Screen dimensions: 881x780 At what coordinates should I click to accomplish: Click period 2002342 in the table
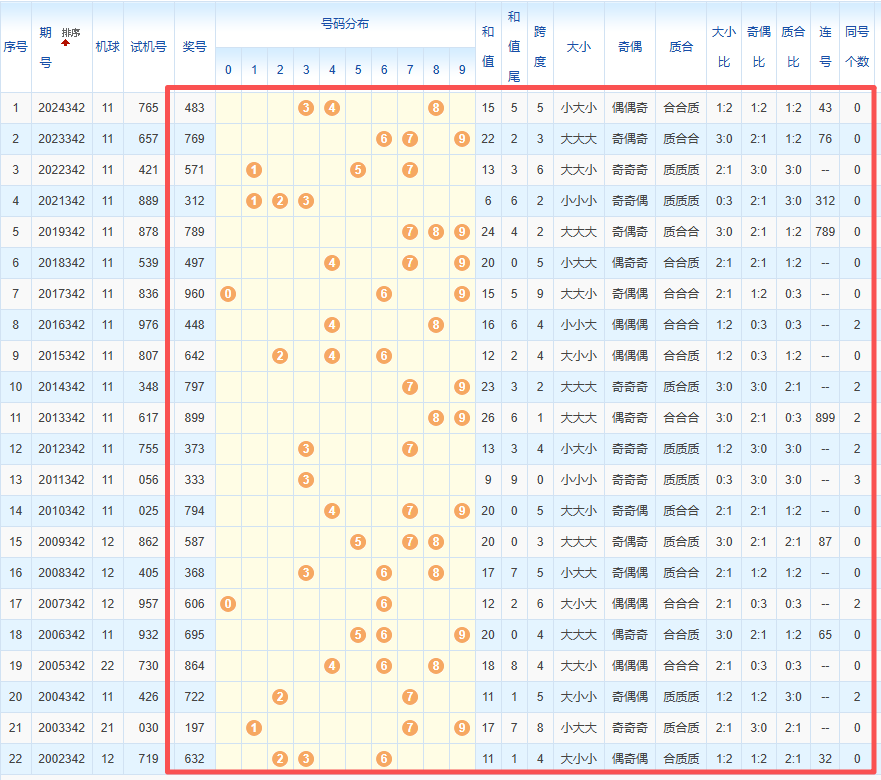click(62, 759)
